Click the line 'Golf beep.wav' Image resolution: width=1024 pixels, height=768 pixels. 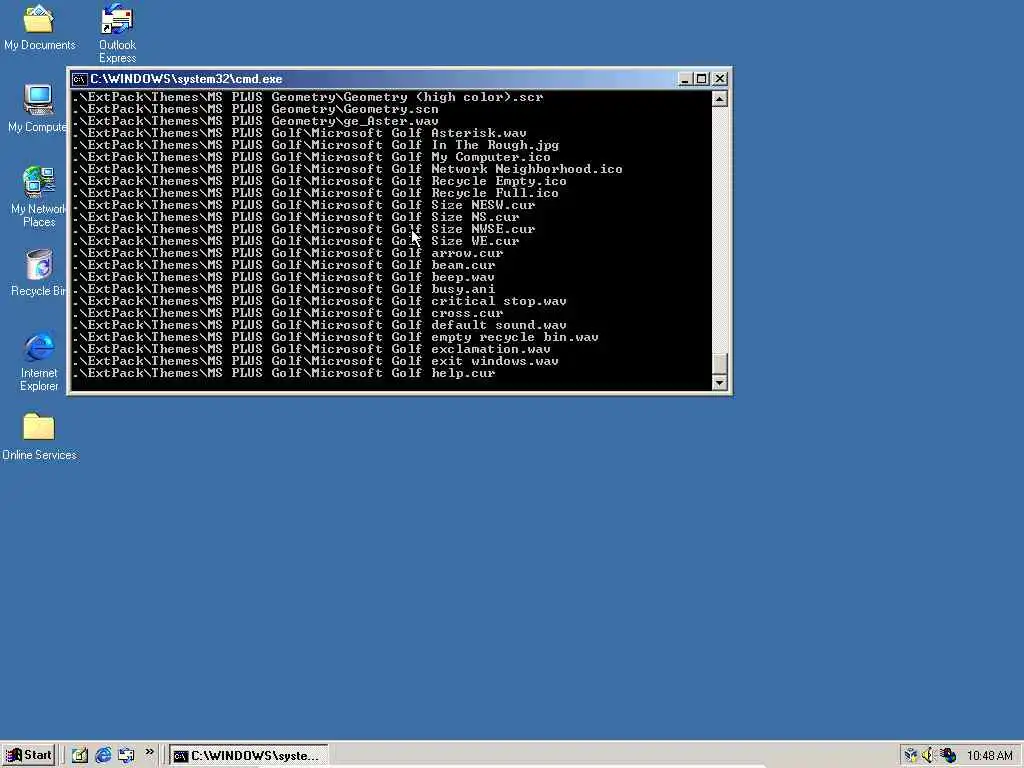[283, 278]
